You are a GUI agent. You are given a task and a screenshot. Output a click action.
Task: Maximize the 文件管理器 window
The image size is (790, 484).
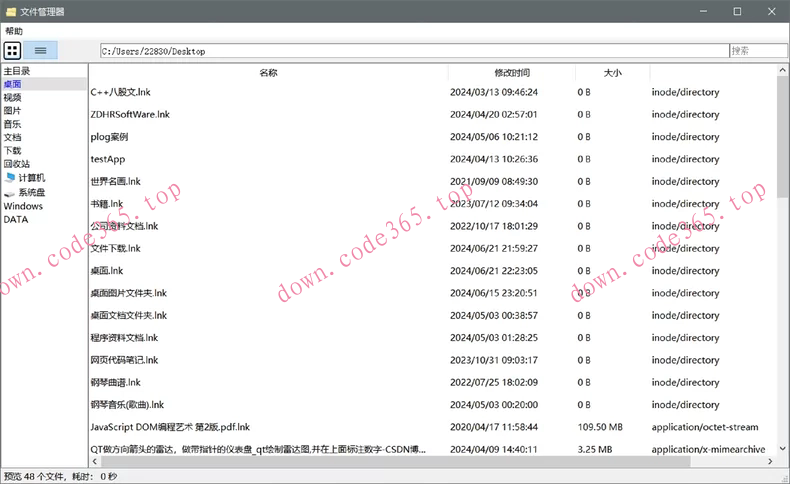click(x=737, y=11)
